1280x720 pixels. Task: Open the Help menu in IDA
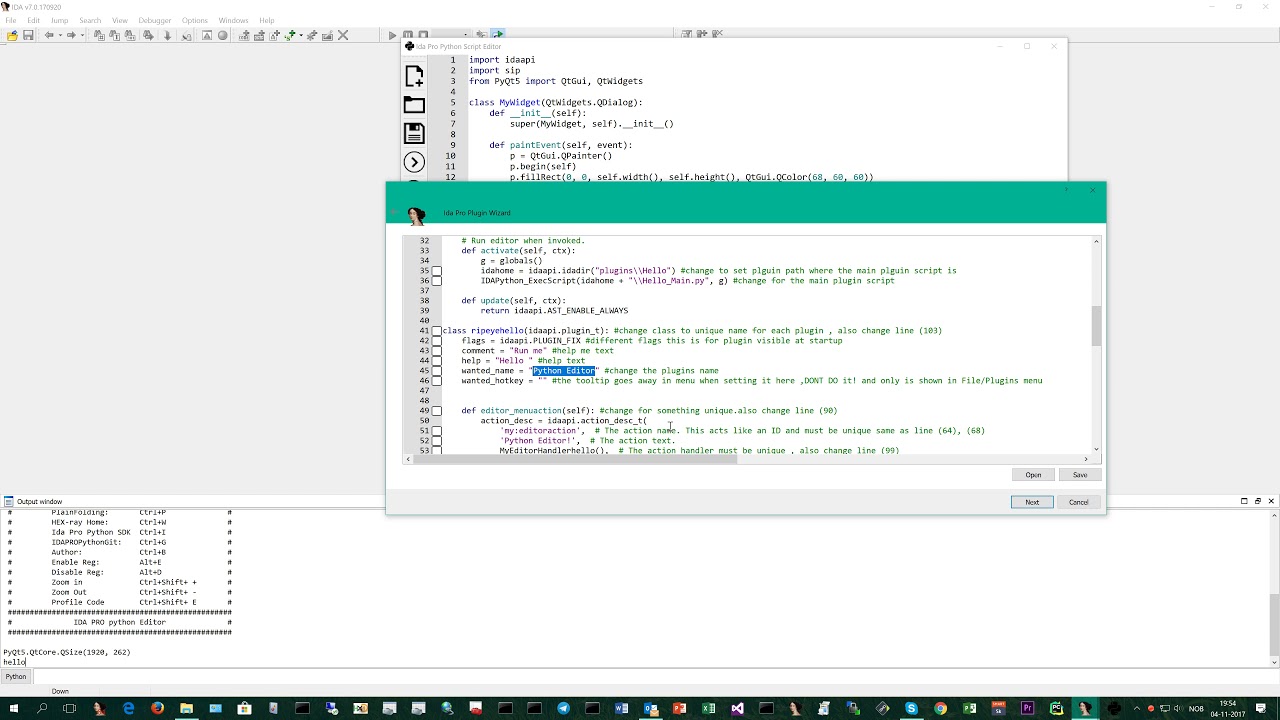[267, 20]
